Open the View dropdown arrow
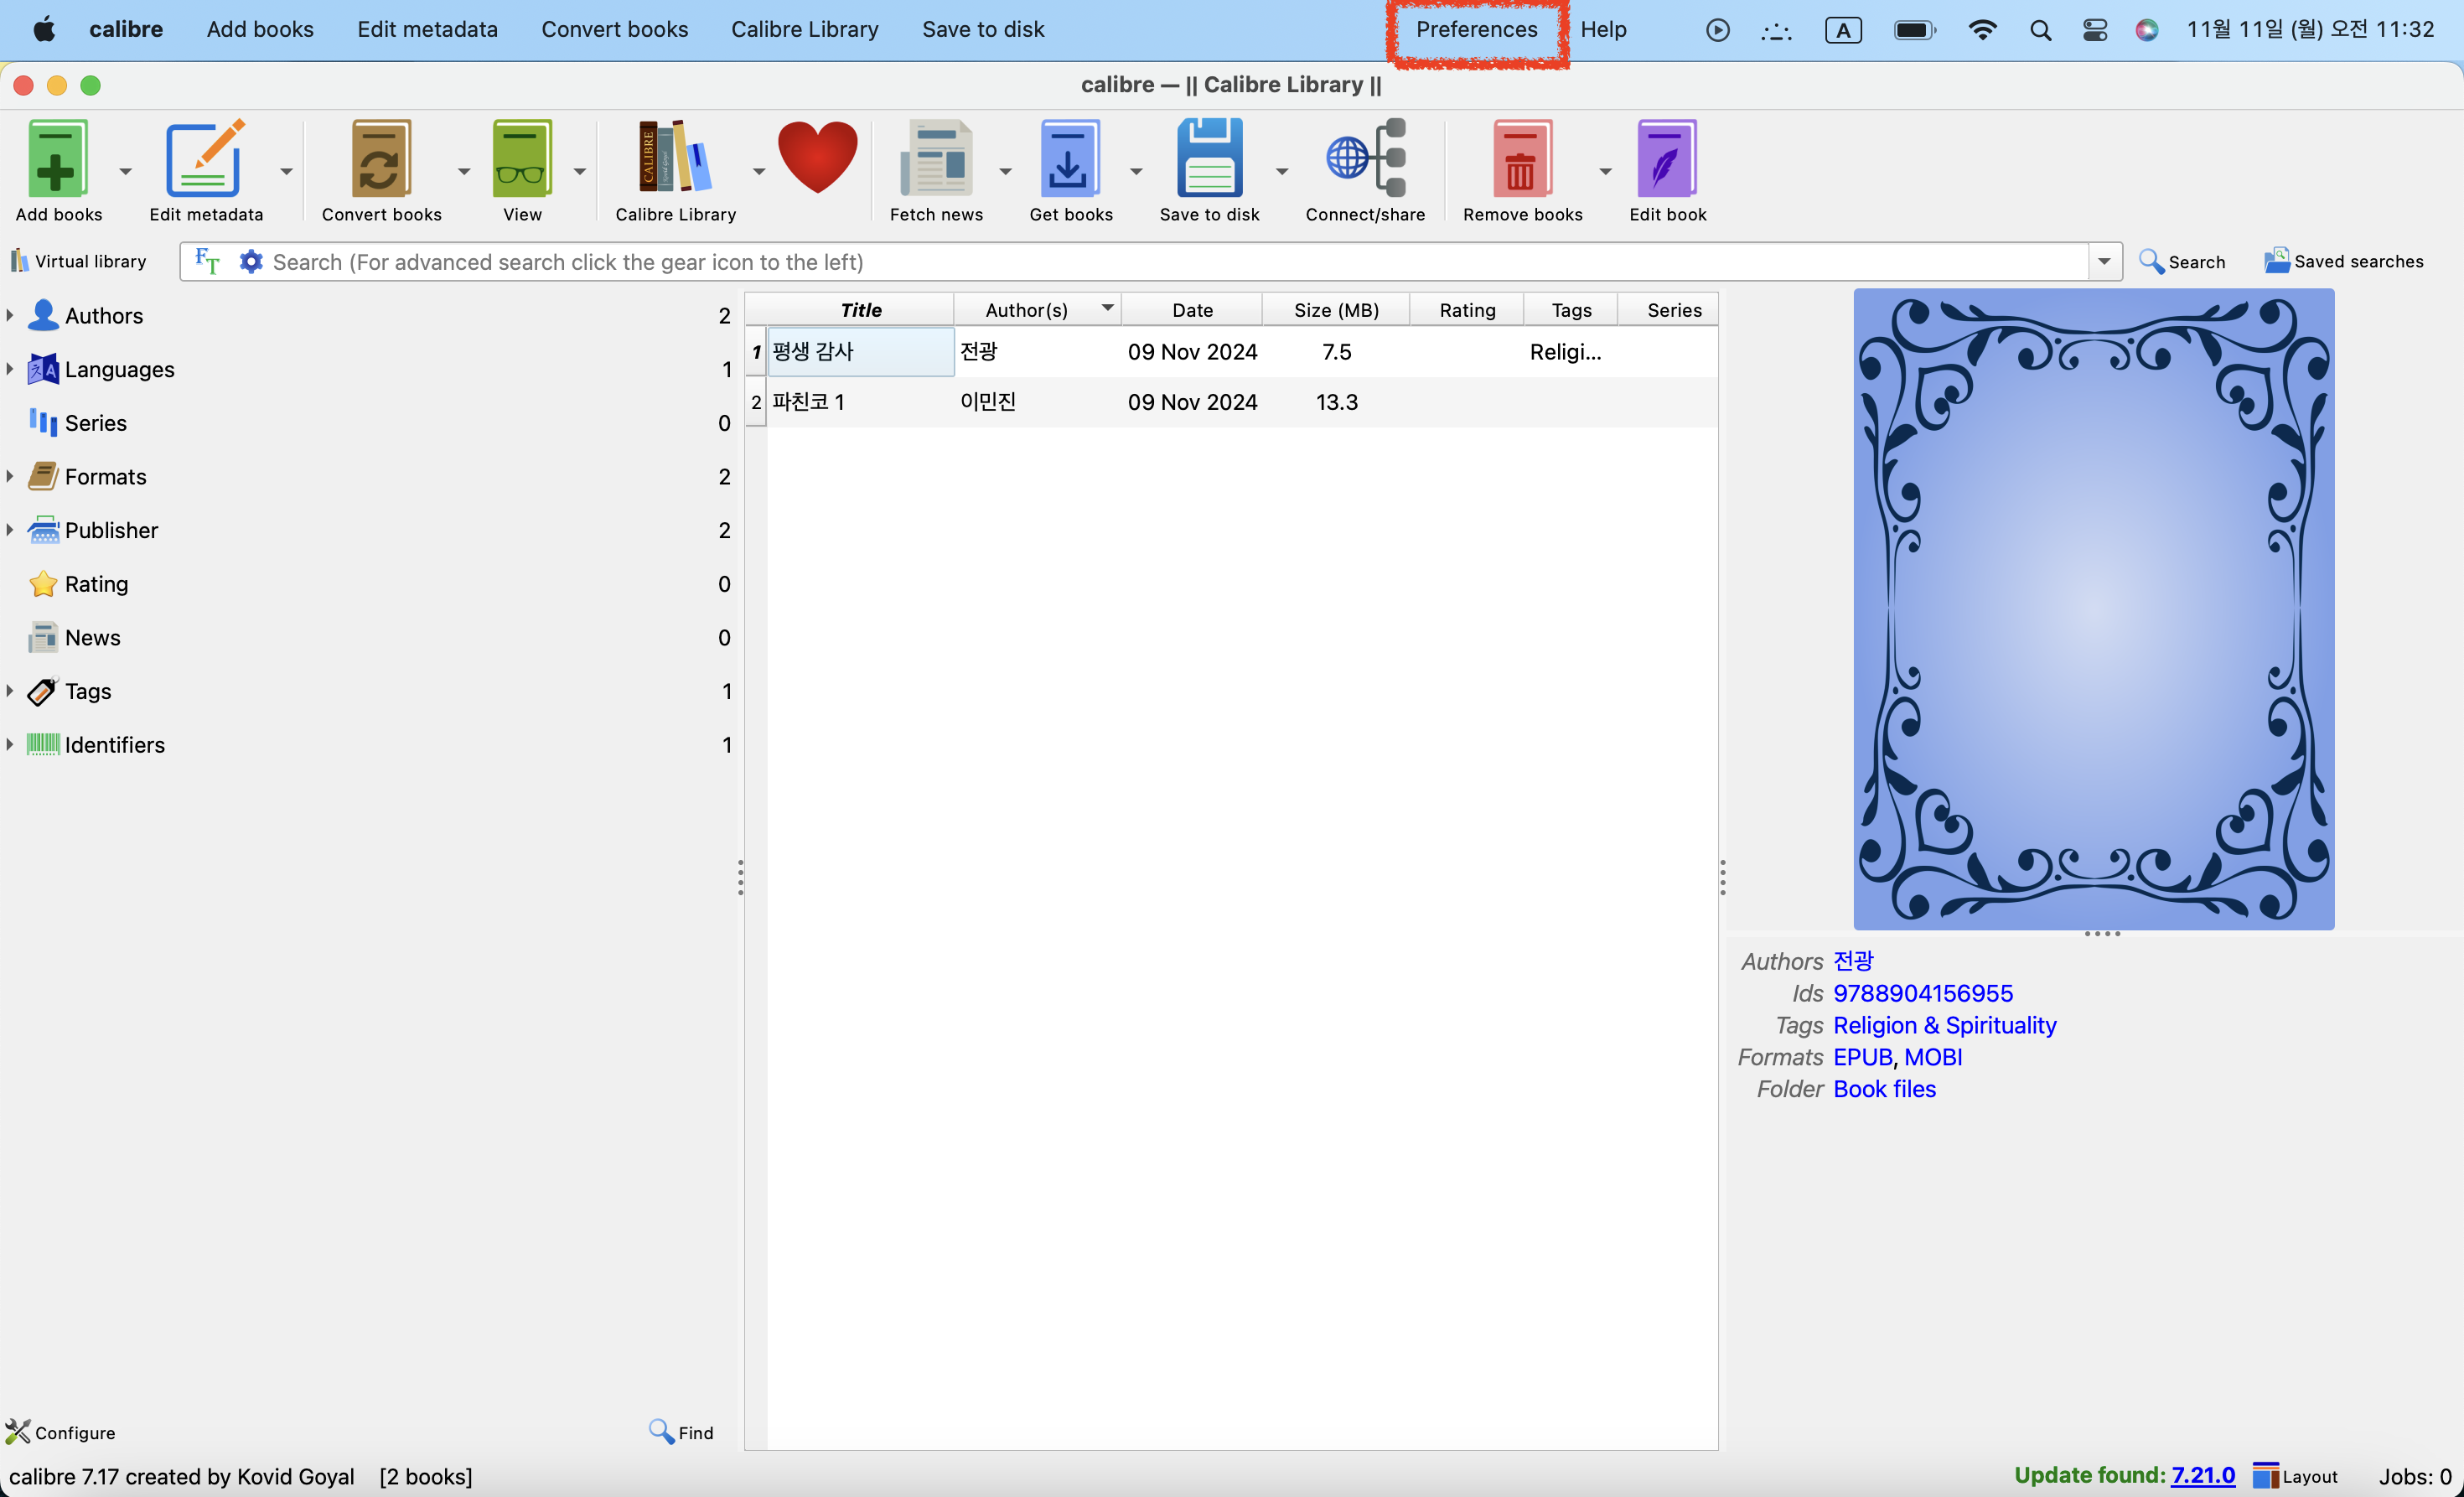 [580, 171]
